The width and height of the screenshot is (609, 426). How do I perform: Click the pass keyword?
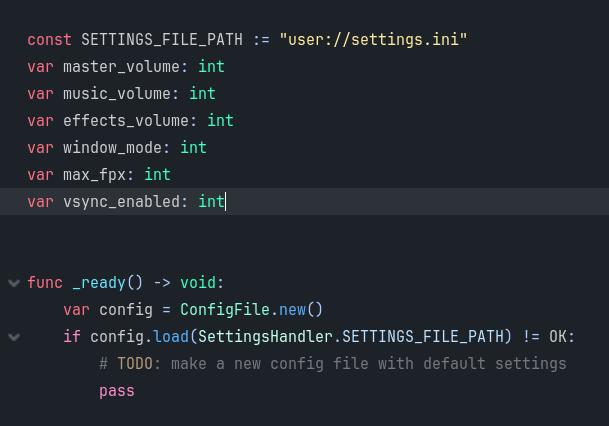pyautogui.click(x=117, y=391)
